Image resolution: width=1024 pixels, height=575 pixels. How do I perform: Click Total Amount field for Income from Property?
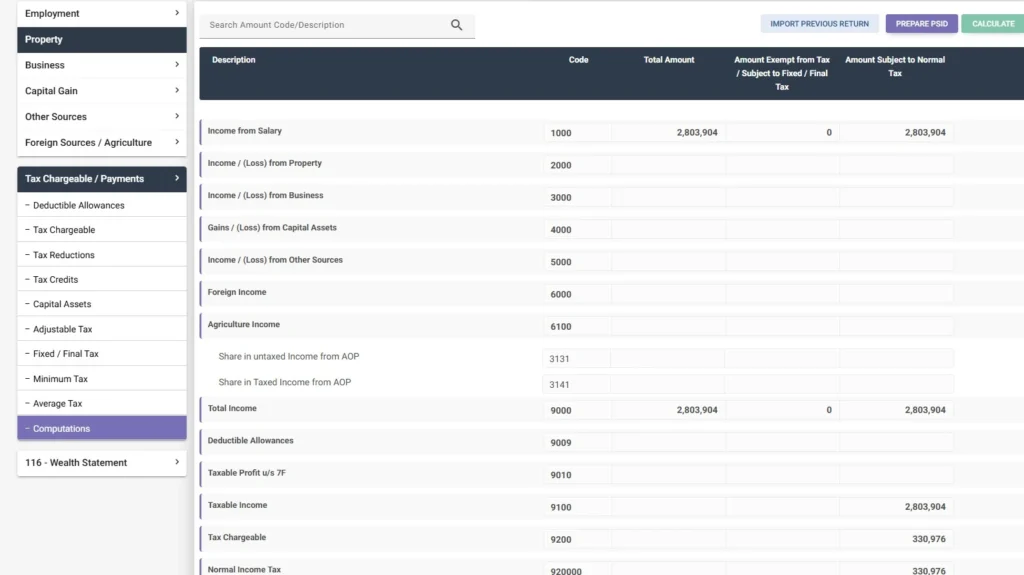(x=668, y=165)
